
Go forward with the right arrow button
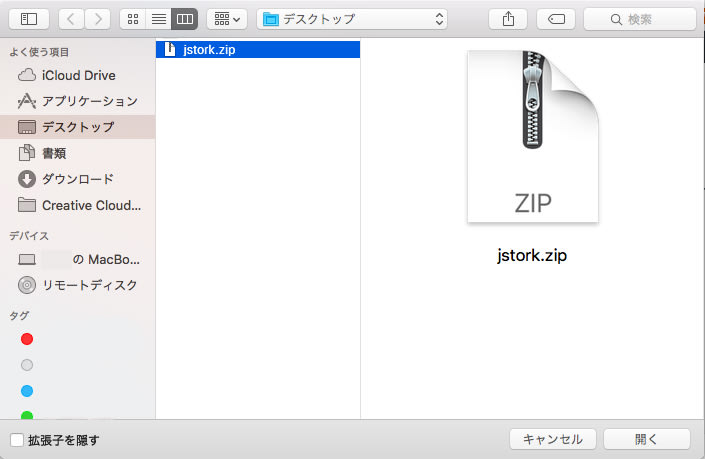click(98, 19)
